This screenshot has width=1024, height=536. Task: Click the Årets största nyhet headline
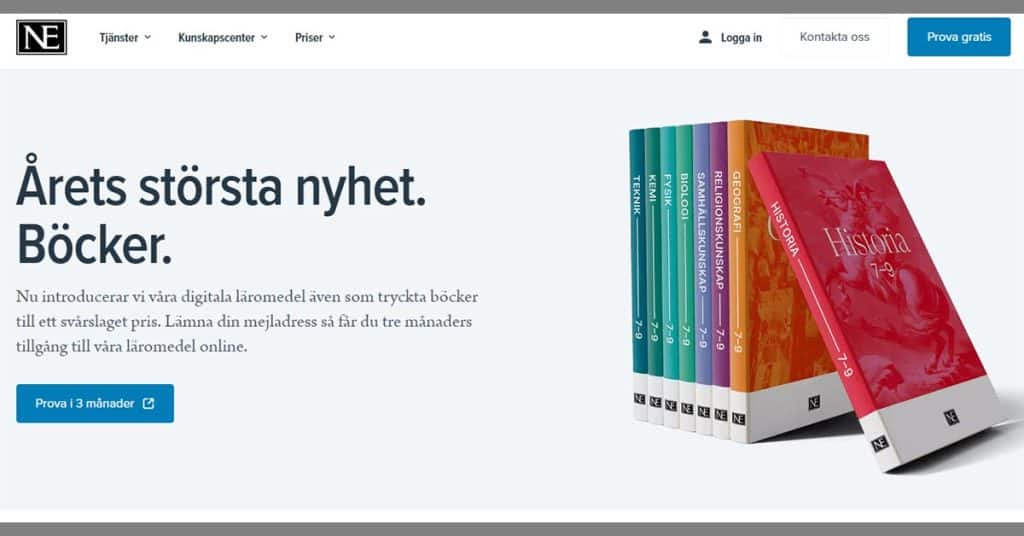click(221, 187)
